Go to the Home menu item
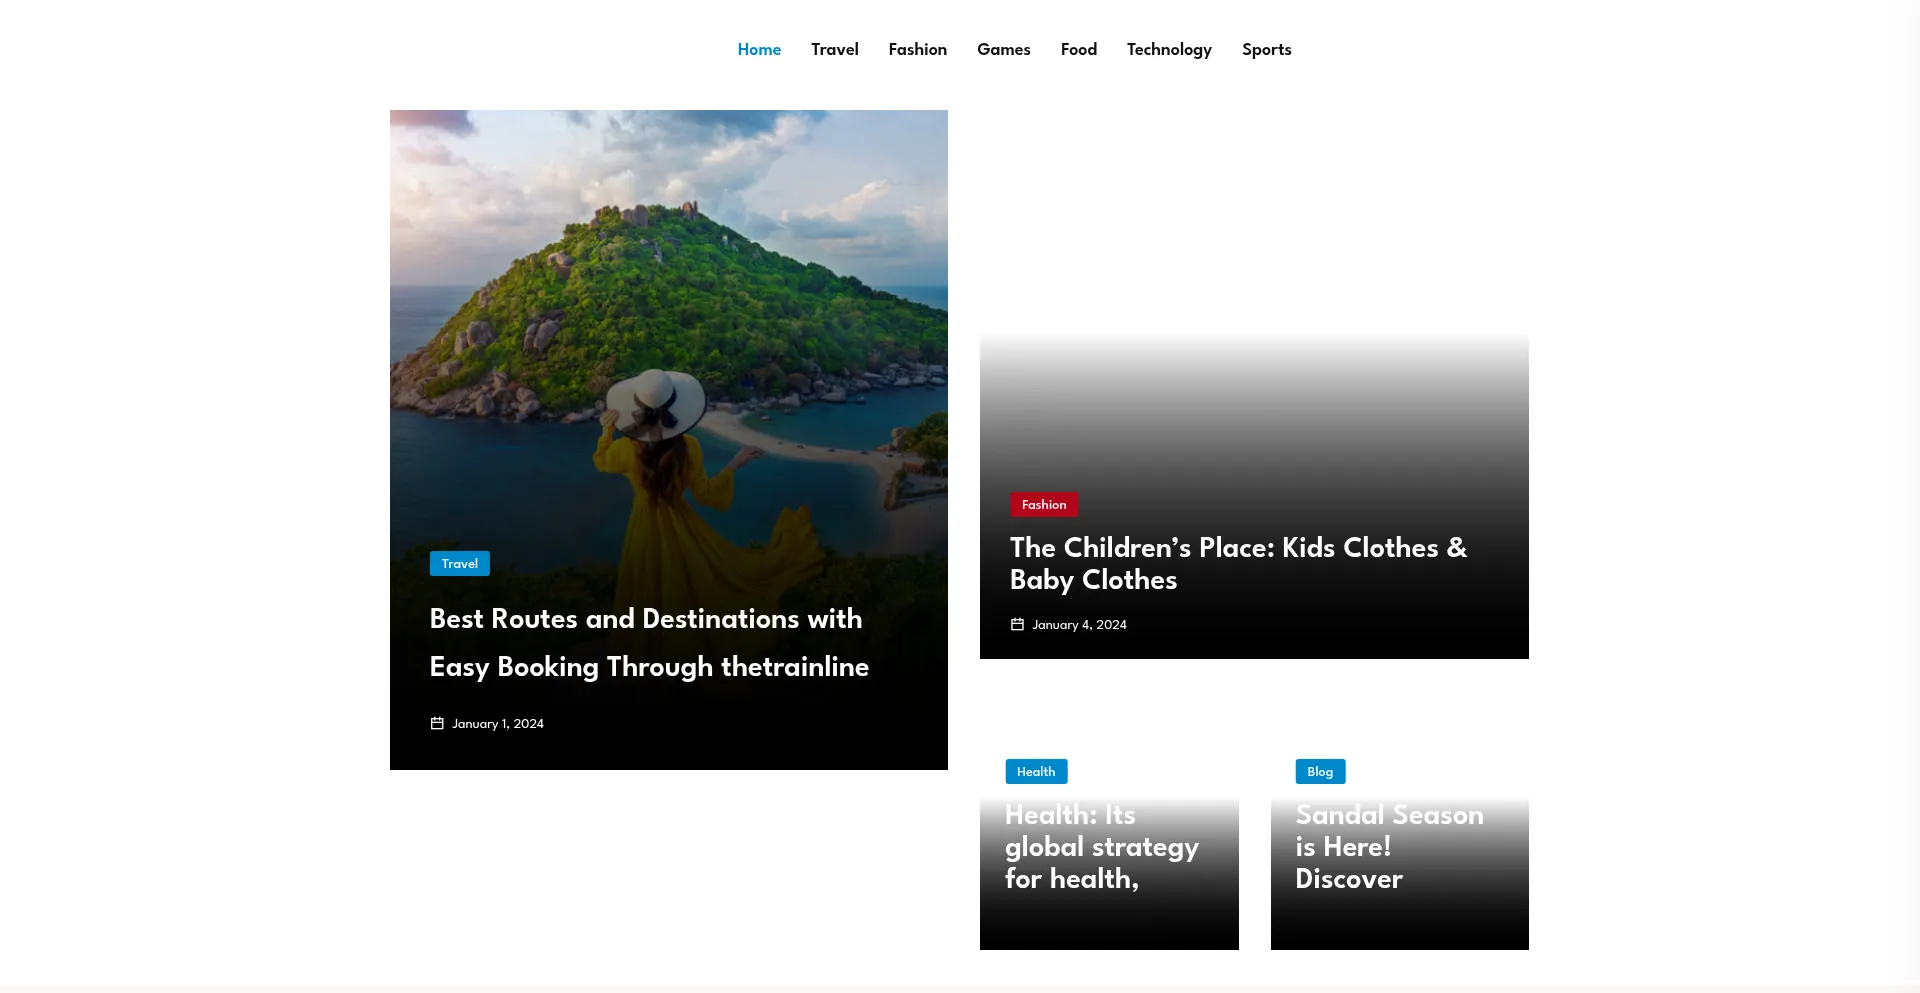Image resolution: width=1920 pixels, height=993 pixels. pos(759,49)
